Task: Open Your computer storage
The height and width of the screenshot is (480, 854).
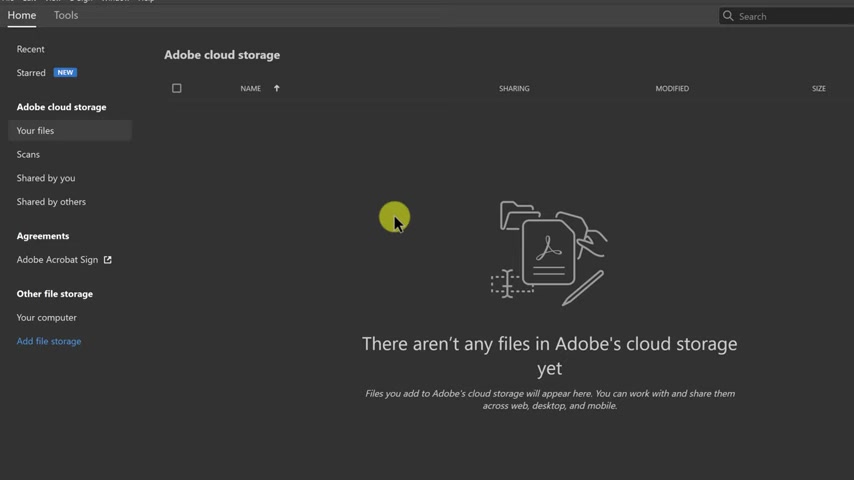Action: tap(46, 318)
